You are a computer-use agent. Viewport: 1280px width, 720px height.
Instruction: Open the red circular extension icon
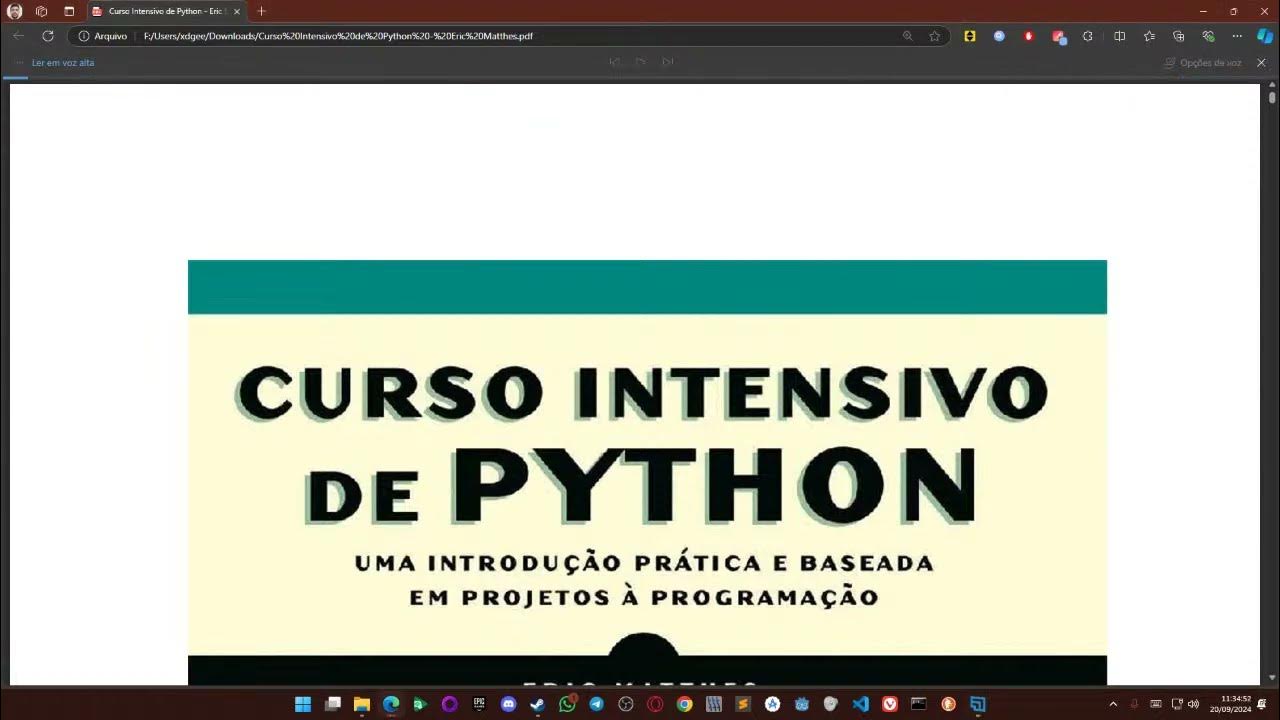coord(1028,36)
